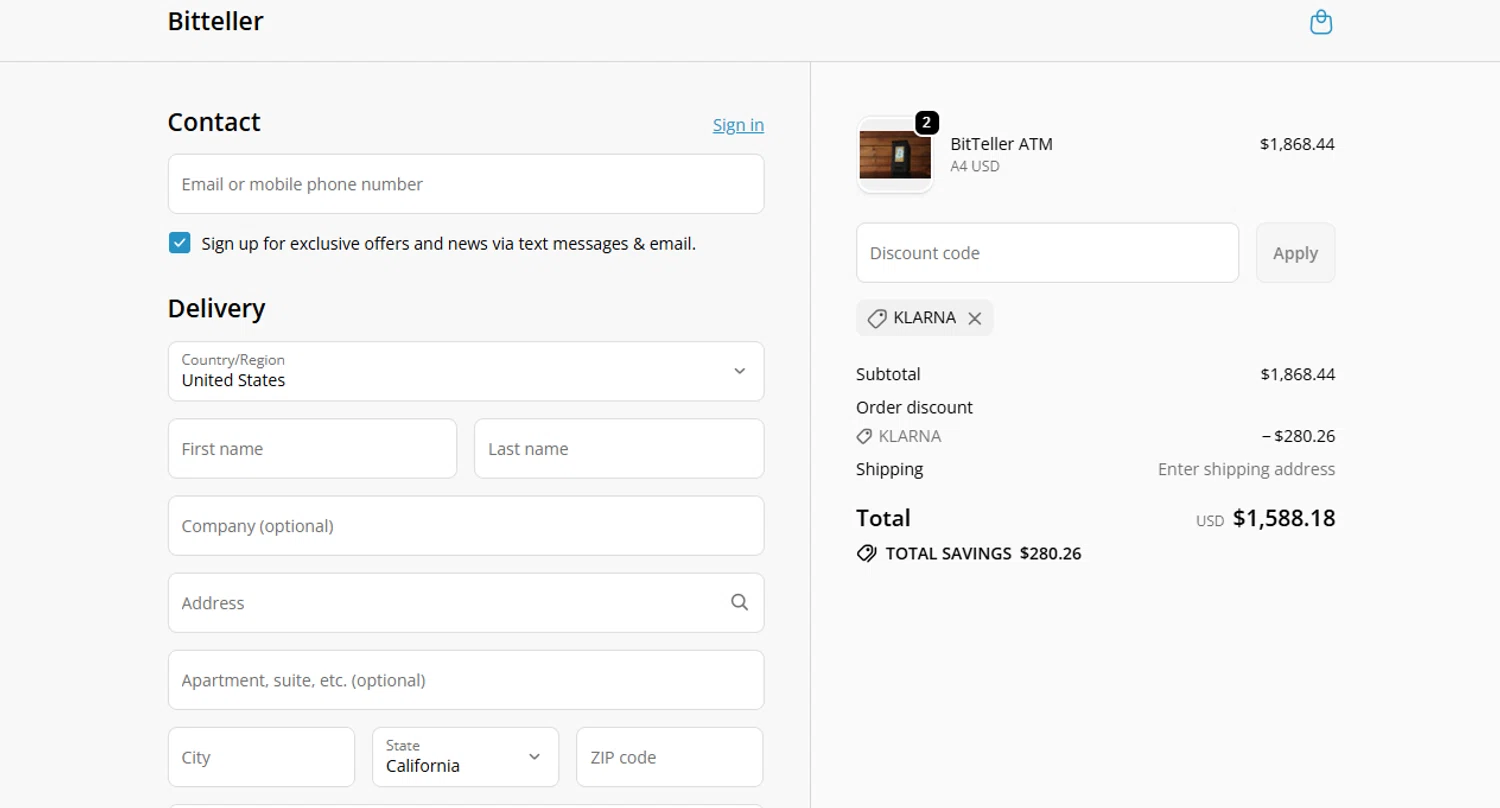1500x808 pixels.
Task: Focus the Address input field
Action: (x=466, y=603)
